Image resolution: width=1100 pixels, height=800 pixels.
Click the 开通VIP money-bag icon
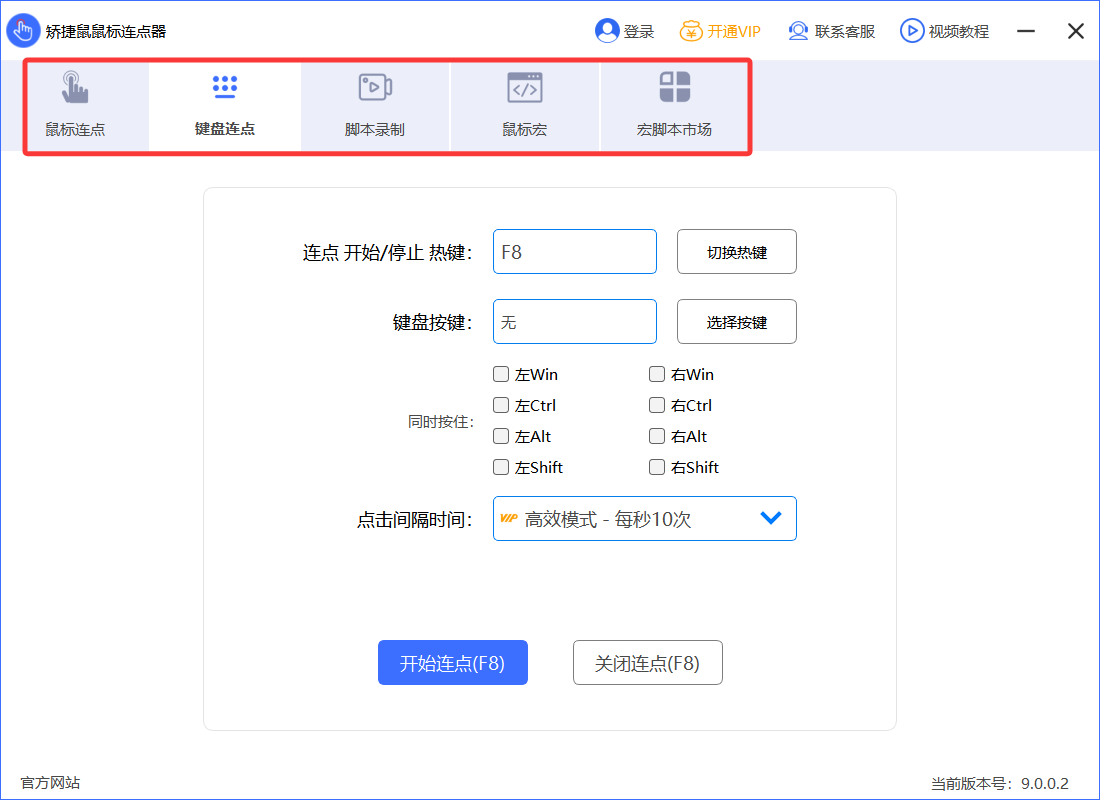(x=691, y=31)
